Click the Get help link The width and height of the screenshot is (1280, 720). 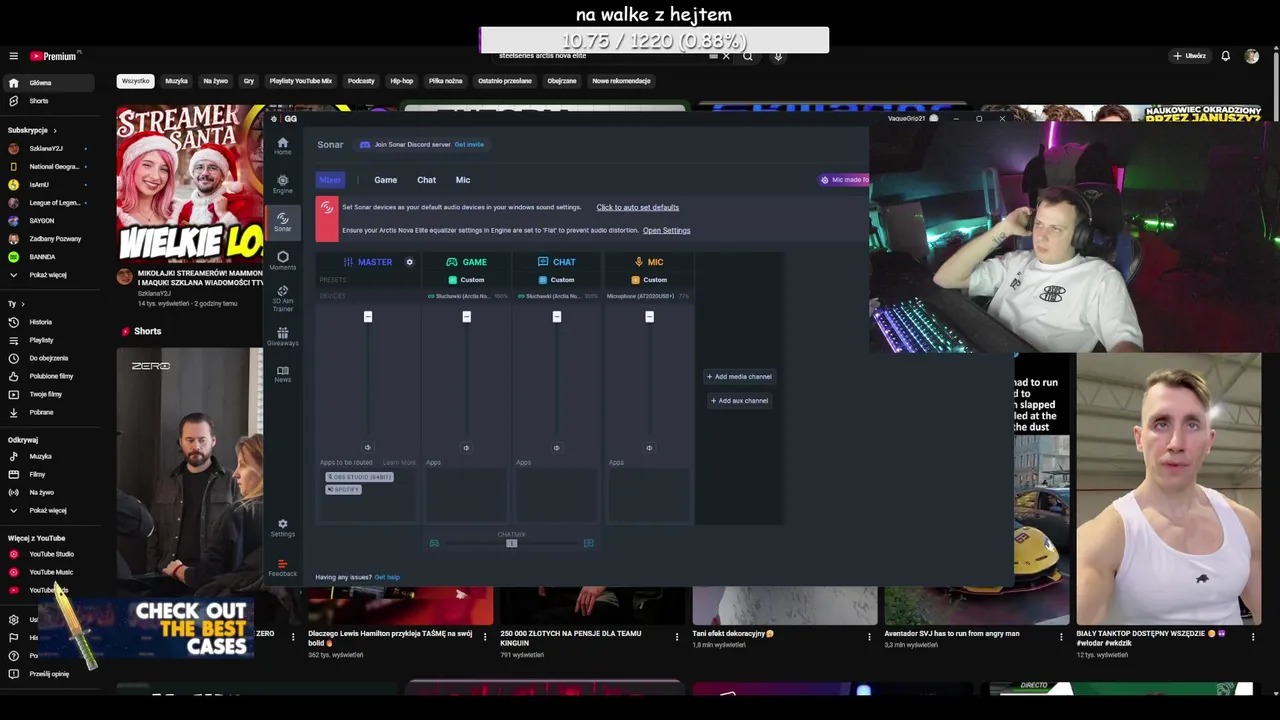click(387, 577)
